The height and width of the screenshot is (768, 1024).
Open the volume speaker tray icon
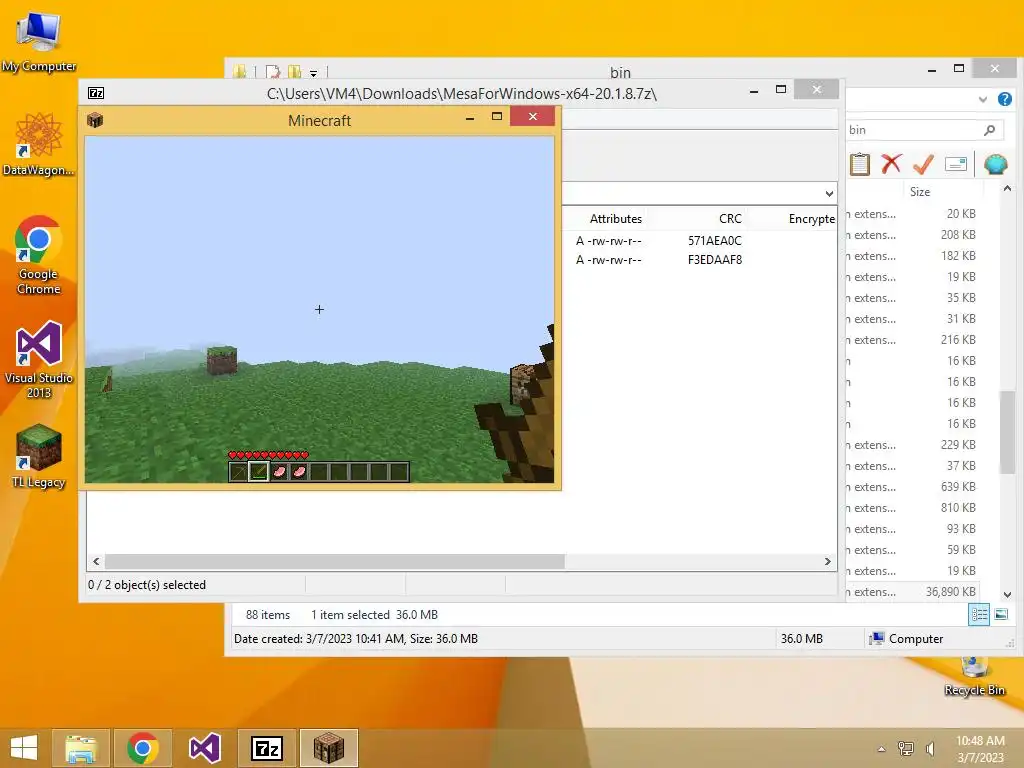point(931,748)
